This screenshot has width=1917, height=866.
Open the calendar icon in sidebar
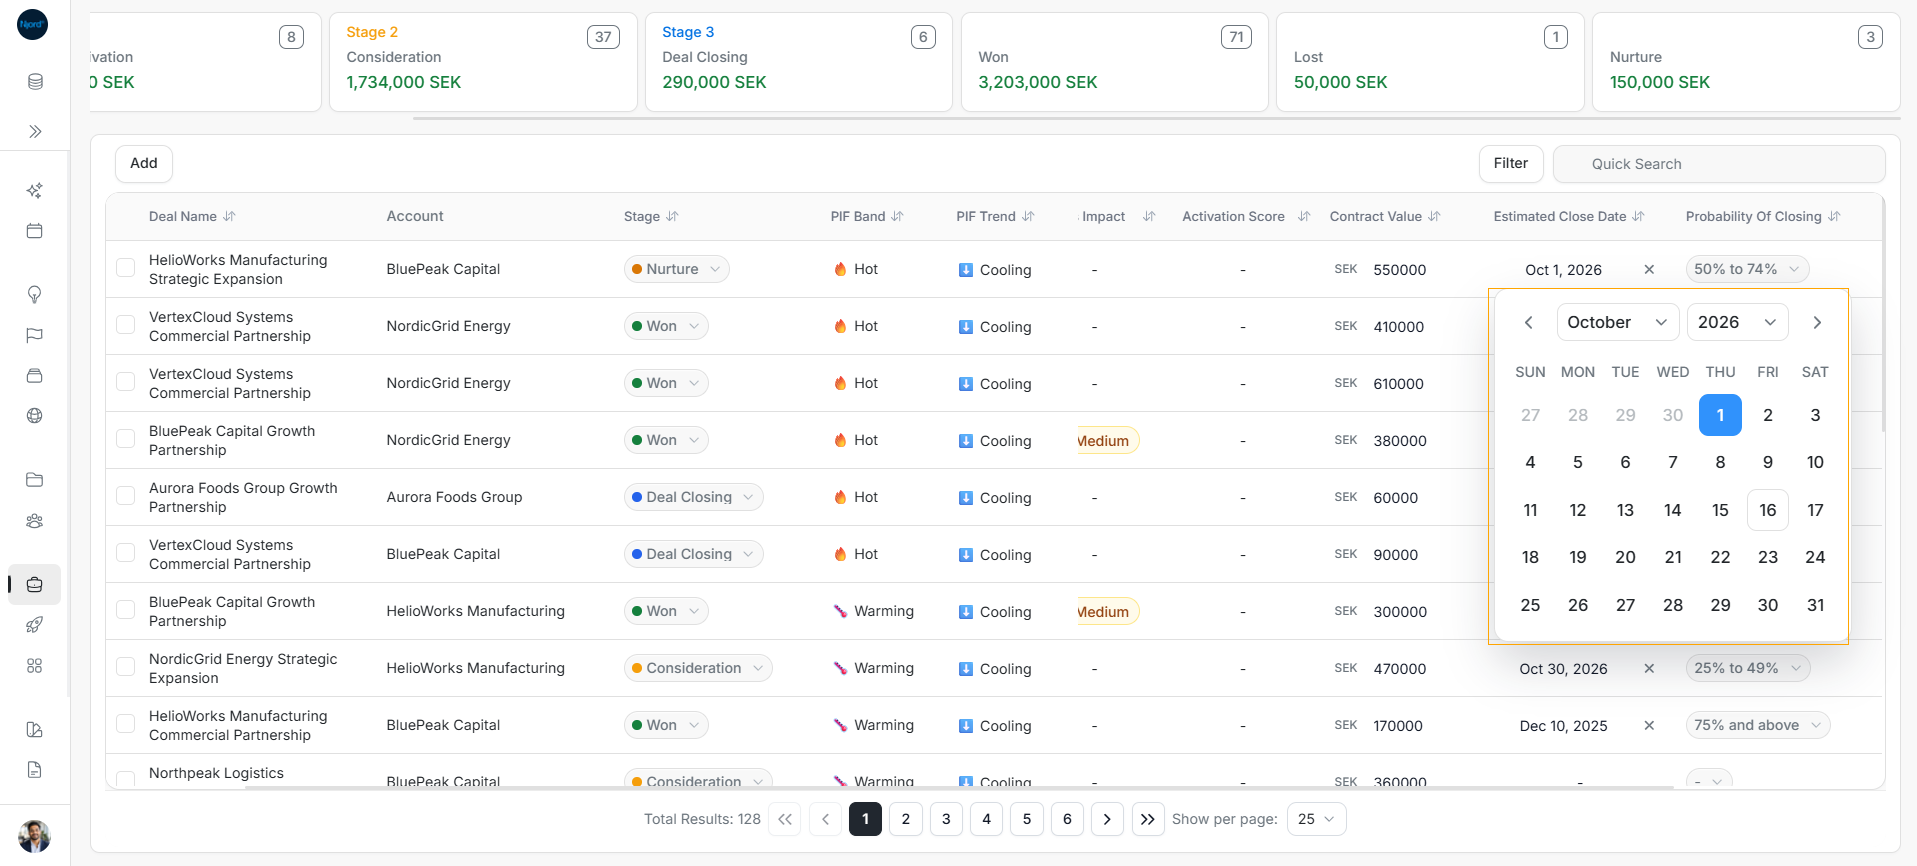[x=35, y=230]
